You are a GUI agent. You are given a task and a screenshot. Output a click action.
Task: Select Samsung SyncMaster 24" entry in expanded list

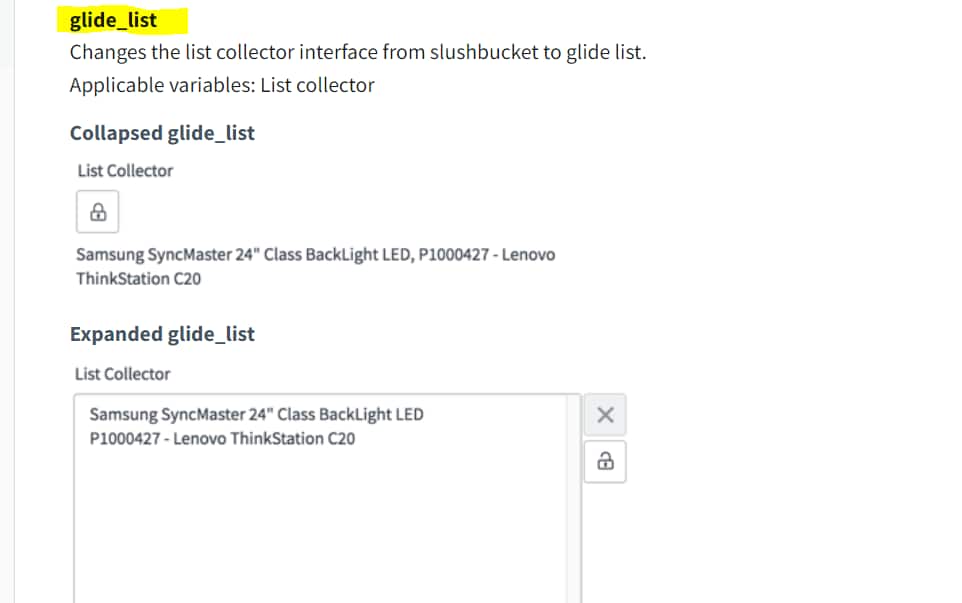[256, 415]
